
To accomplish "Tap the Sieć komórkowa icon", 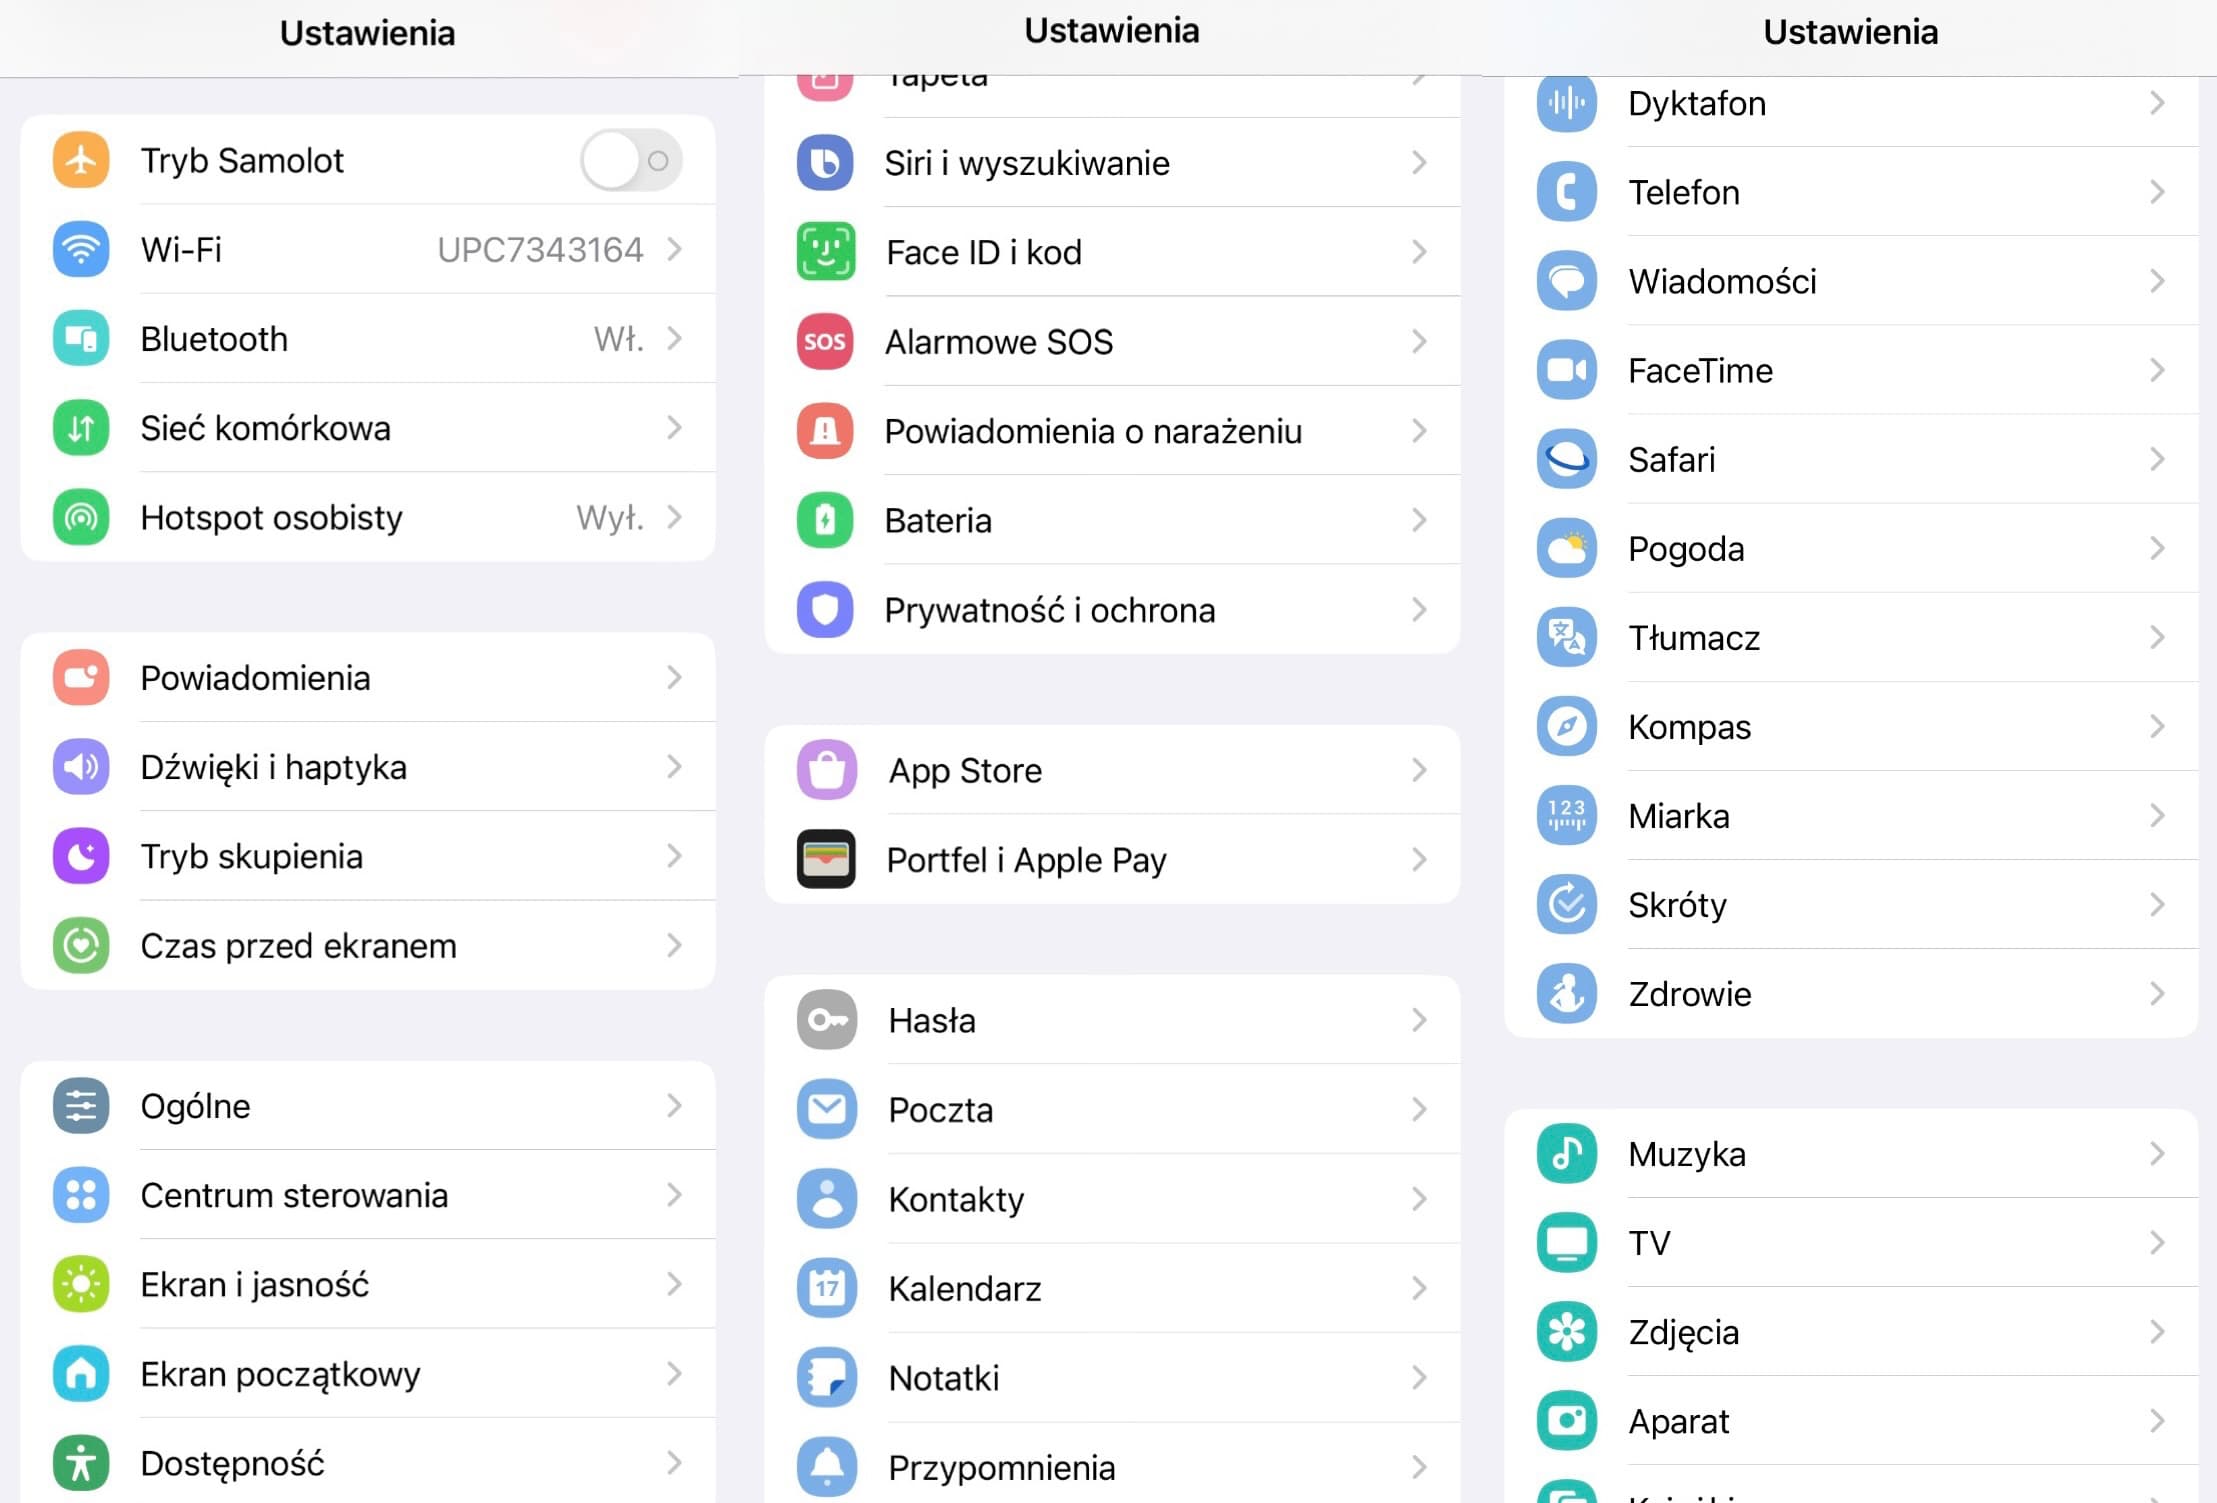I will click(81, 428).
